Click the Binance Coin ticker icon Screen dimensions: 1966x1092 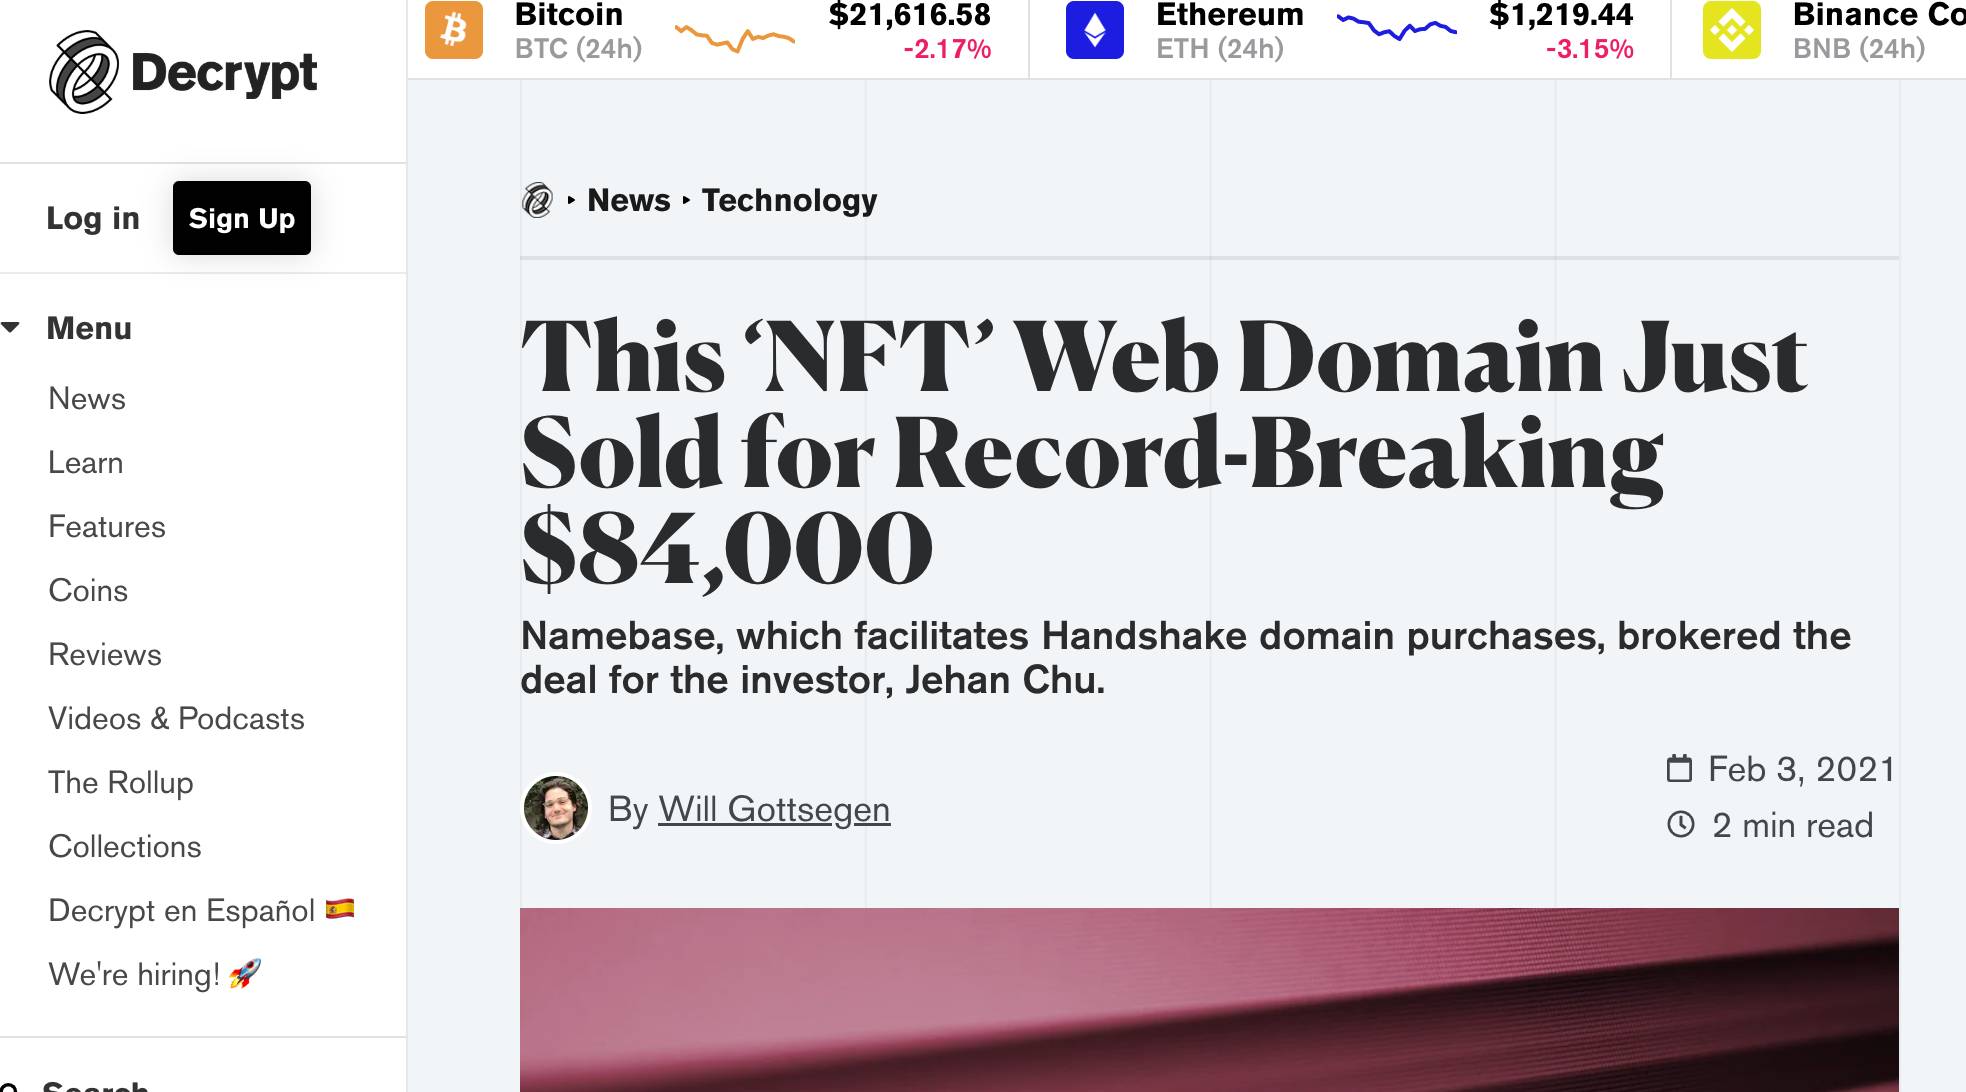coord(1732,30)
